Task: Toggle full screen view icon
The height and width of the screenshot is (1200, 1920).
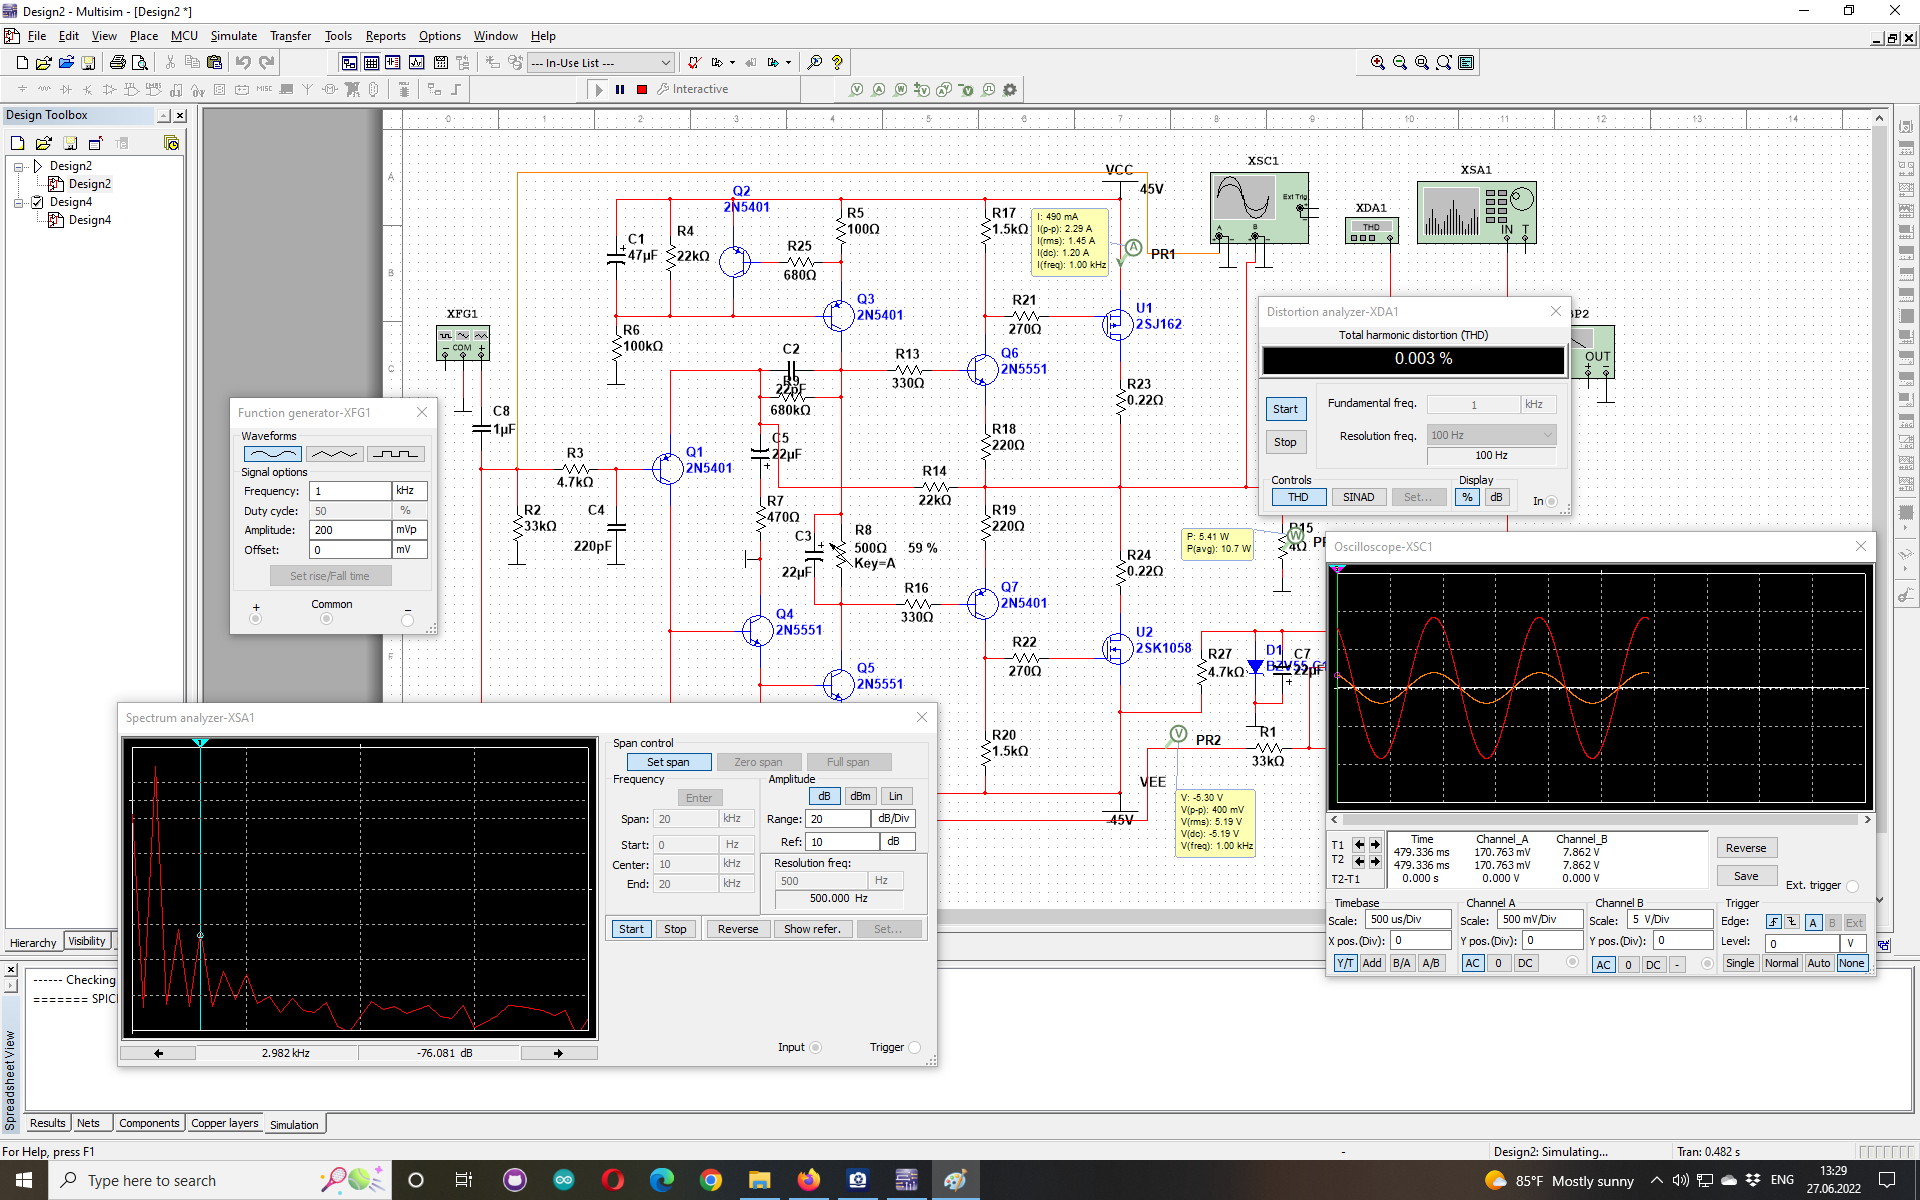Action: [x=1466, y=62]
